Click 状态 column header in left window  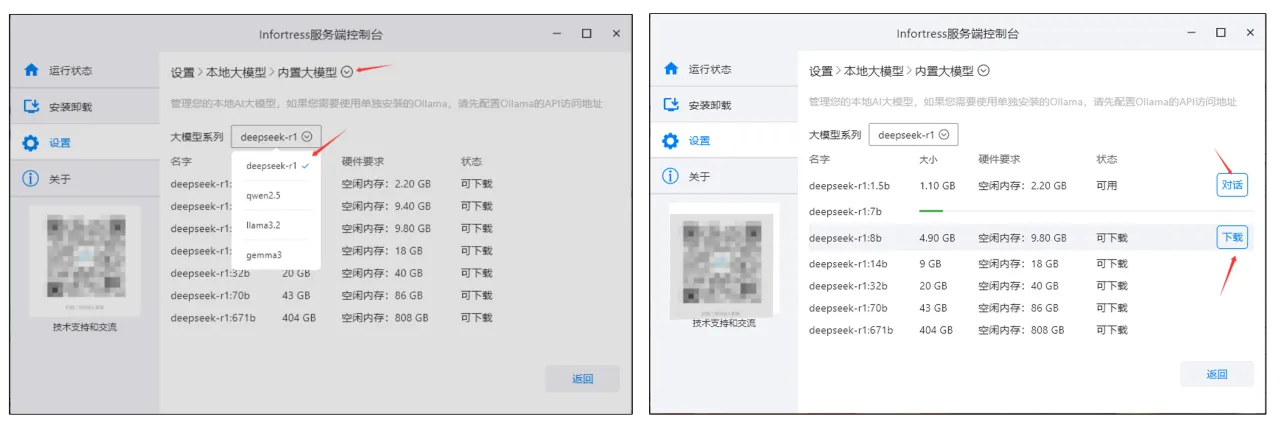point(471,161)
